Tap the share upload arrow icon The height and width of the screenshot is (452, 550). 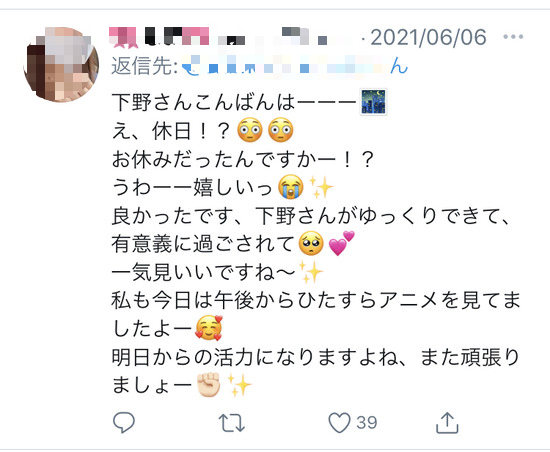[447, 423]
